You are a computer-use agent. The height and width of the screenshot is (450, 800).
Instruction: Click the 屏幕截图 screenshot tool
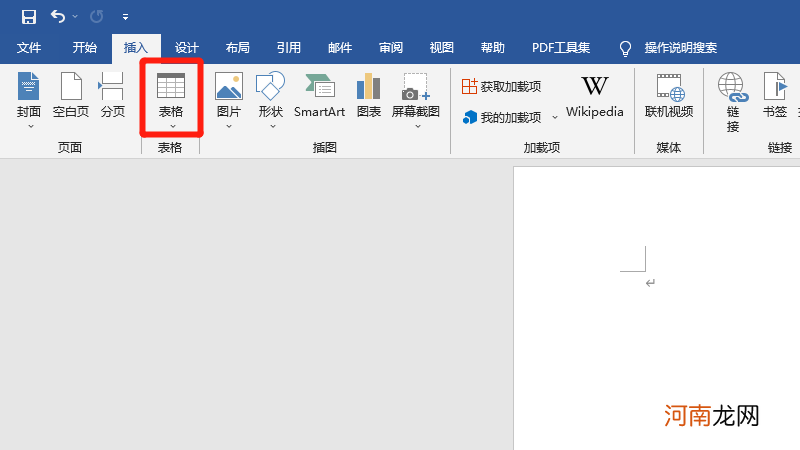(x=416, y=94)
